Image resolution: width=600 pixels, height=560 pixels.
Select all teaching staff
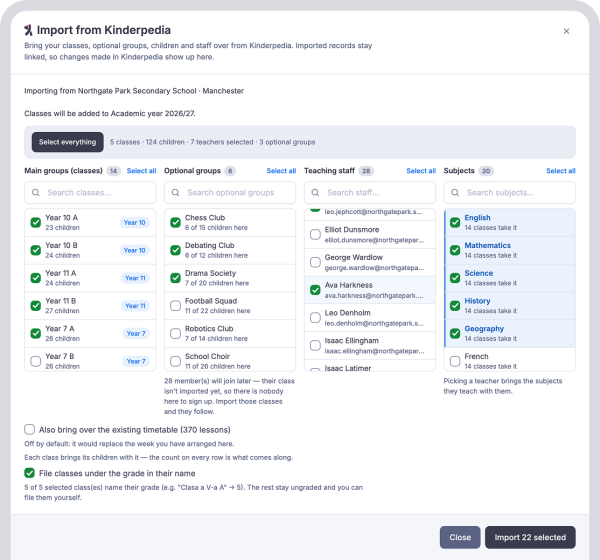(421, 171)
